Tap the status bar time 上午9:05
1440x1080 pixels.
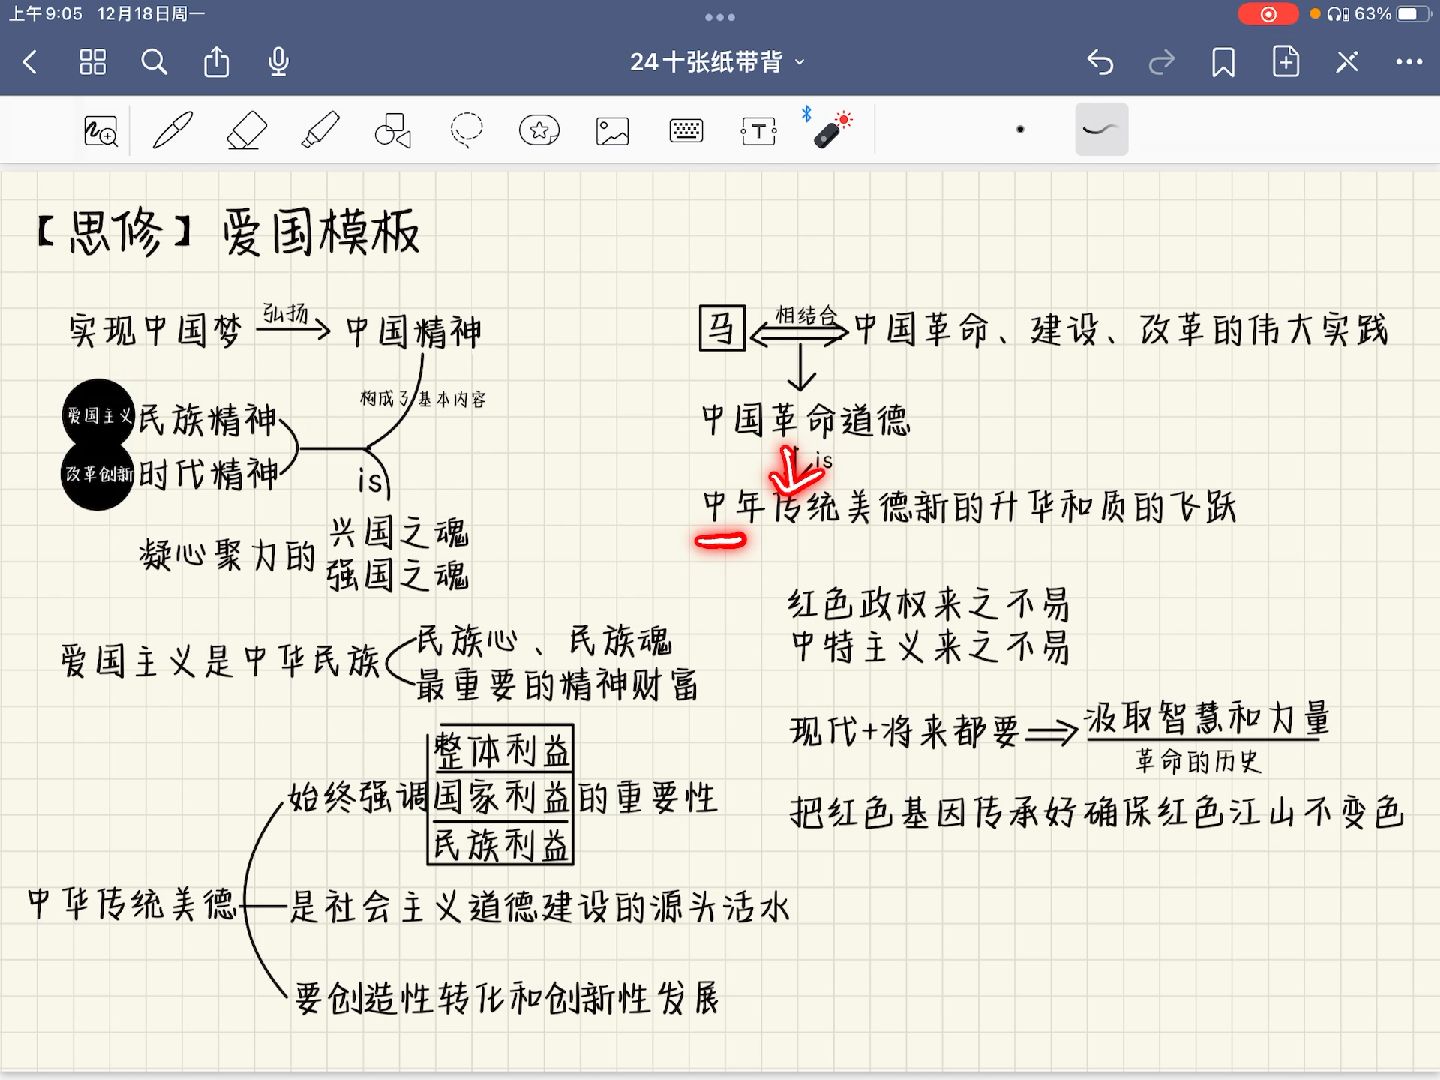point(46,14)
